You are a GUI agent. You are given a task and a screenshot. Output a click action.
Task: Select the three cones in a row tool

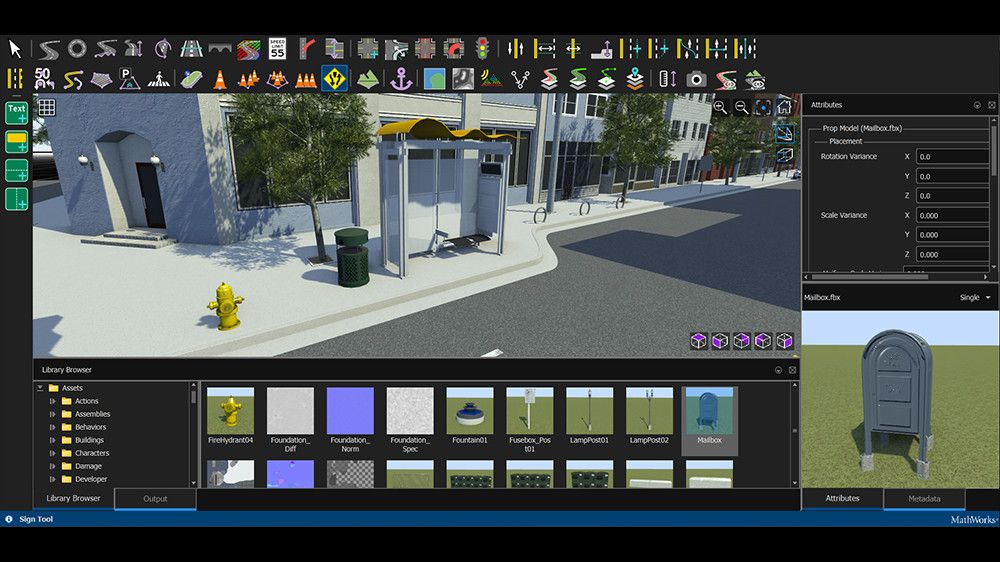pyautogui.click(x=305, y=80)
